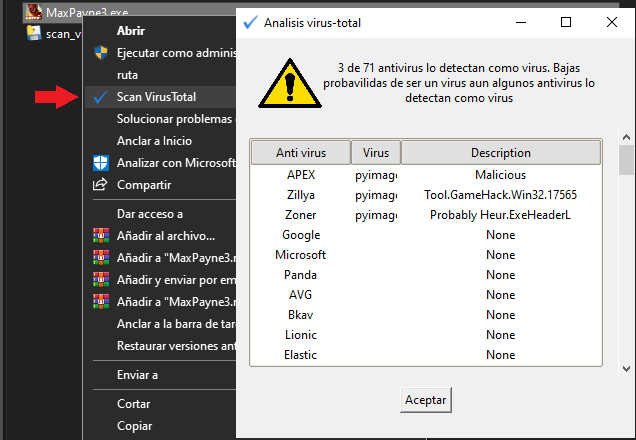Image resolution: width=636 pixels, height=440 pixels.
Task: Click the scrollbar down arrow in results list
Action: click(626, 369)
